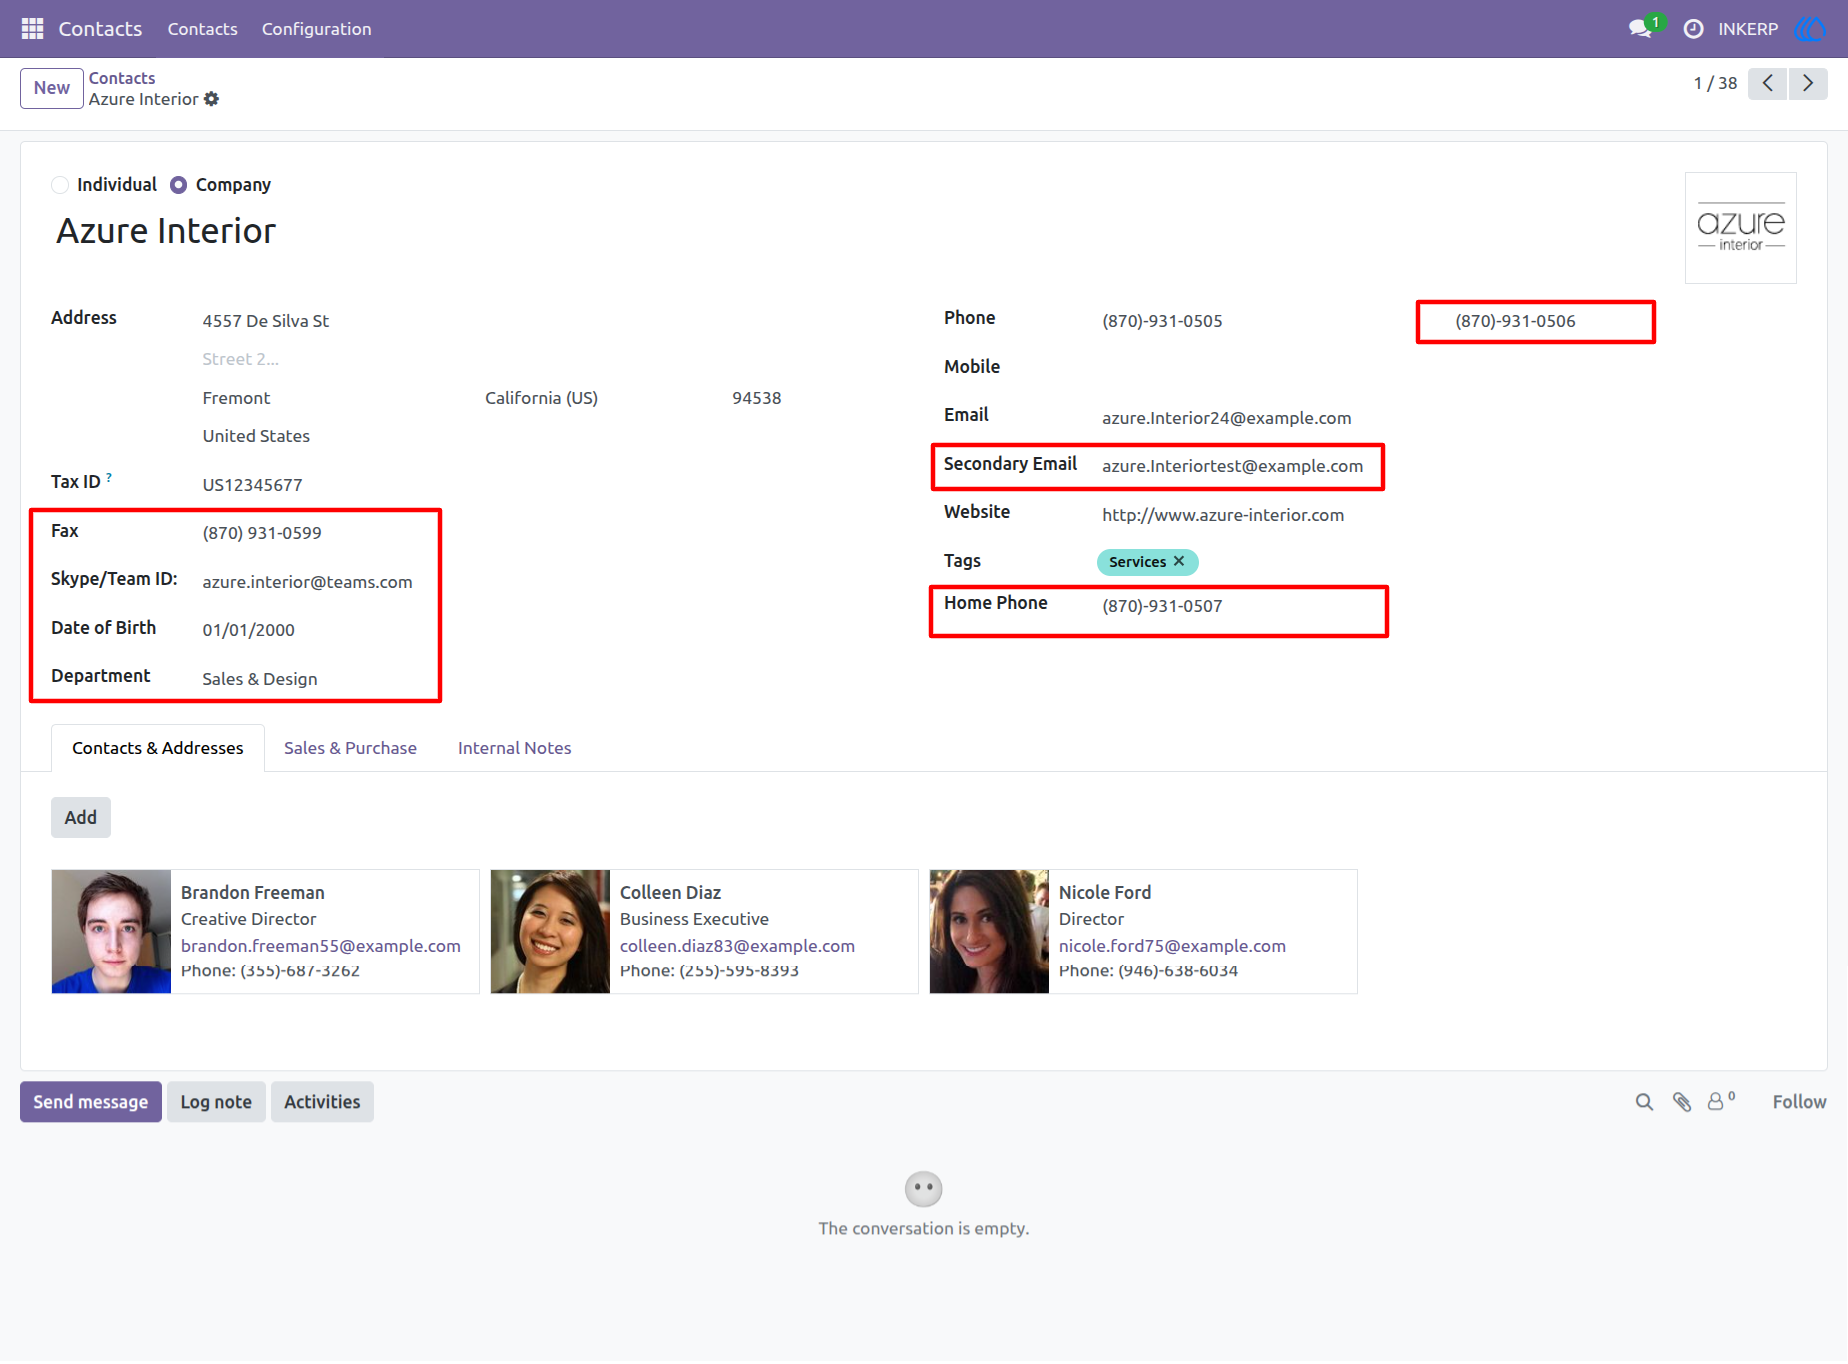The height and width of the screenshot is (1364, 1848).
Task: Select the Individual radio button
Action: 60,185
